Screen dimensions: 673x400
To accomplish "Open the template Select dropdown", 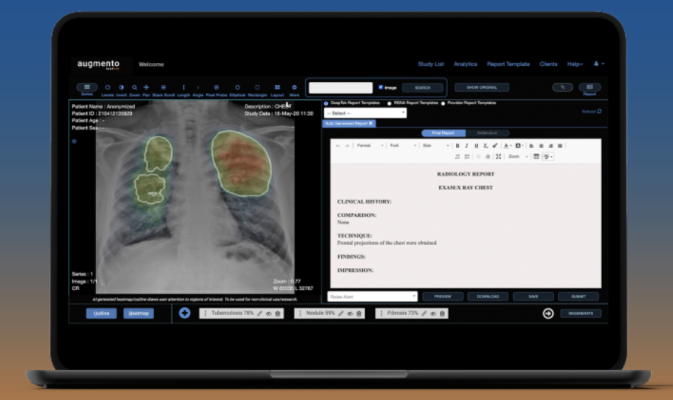I will 365,113.
